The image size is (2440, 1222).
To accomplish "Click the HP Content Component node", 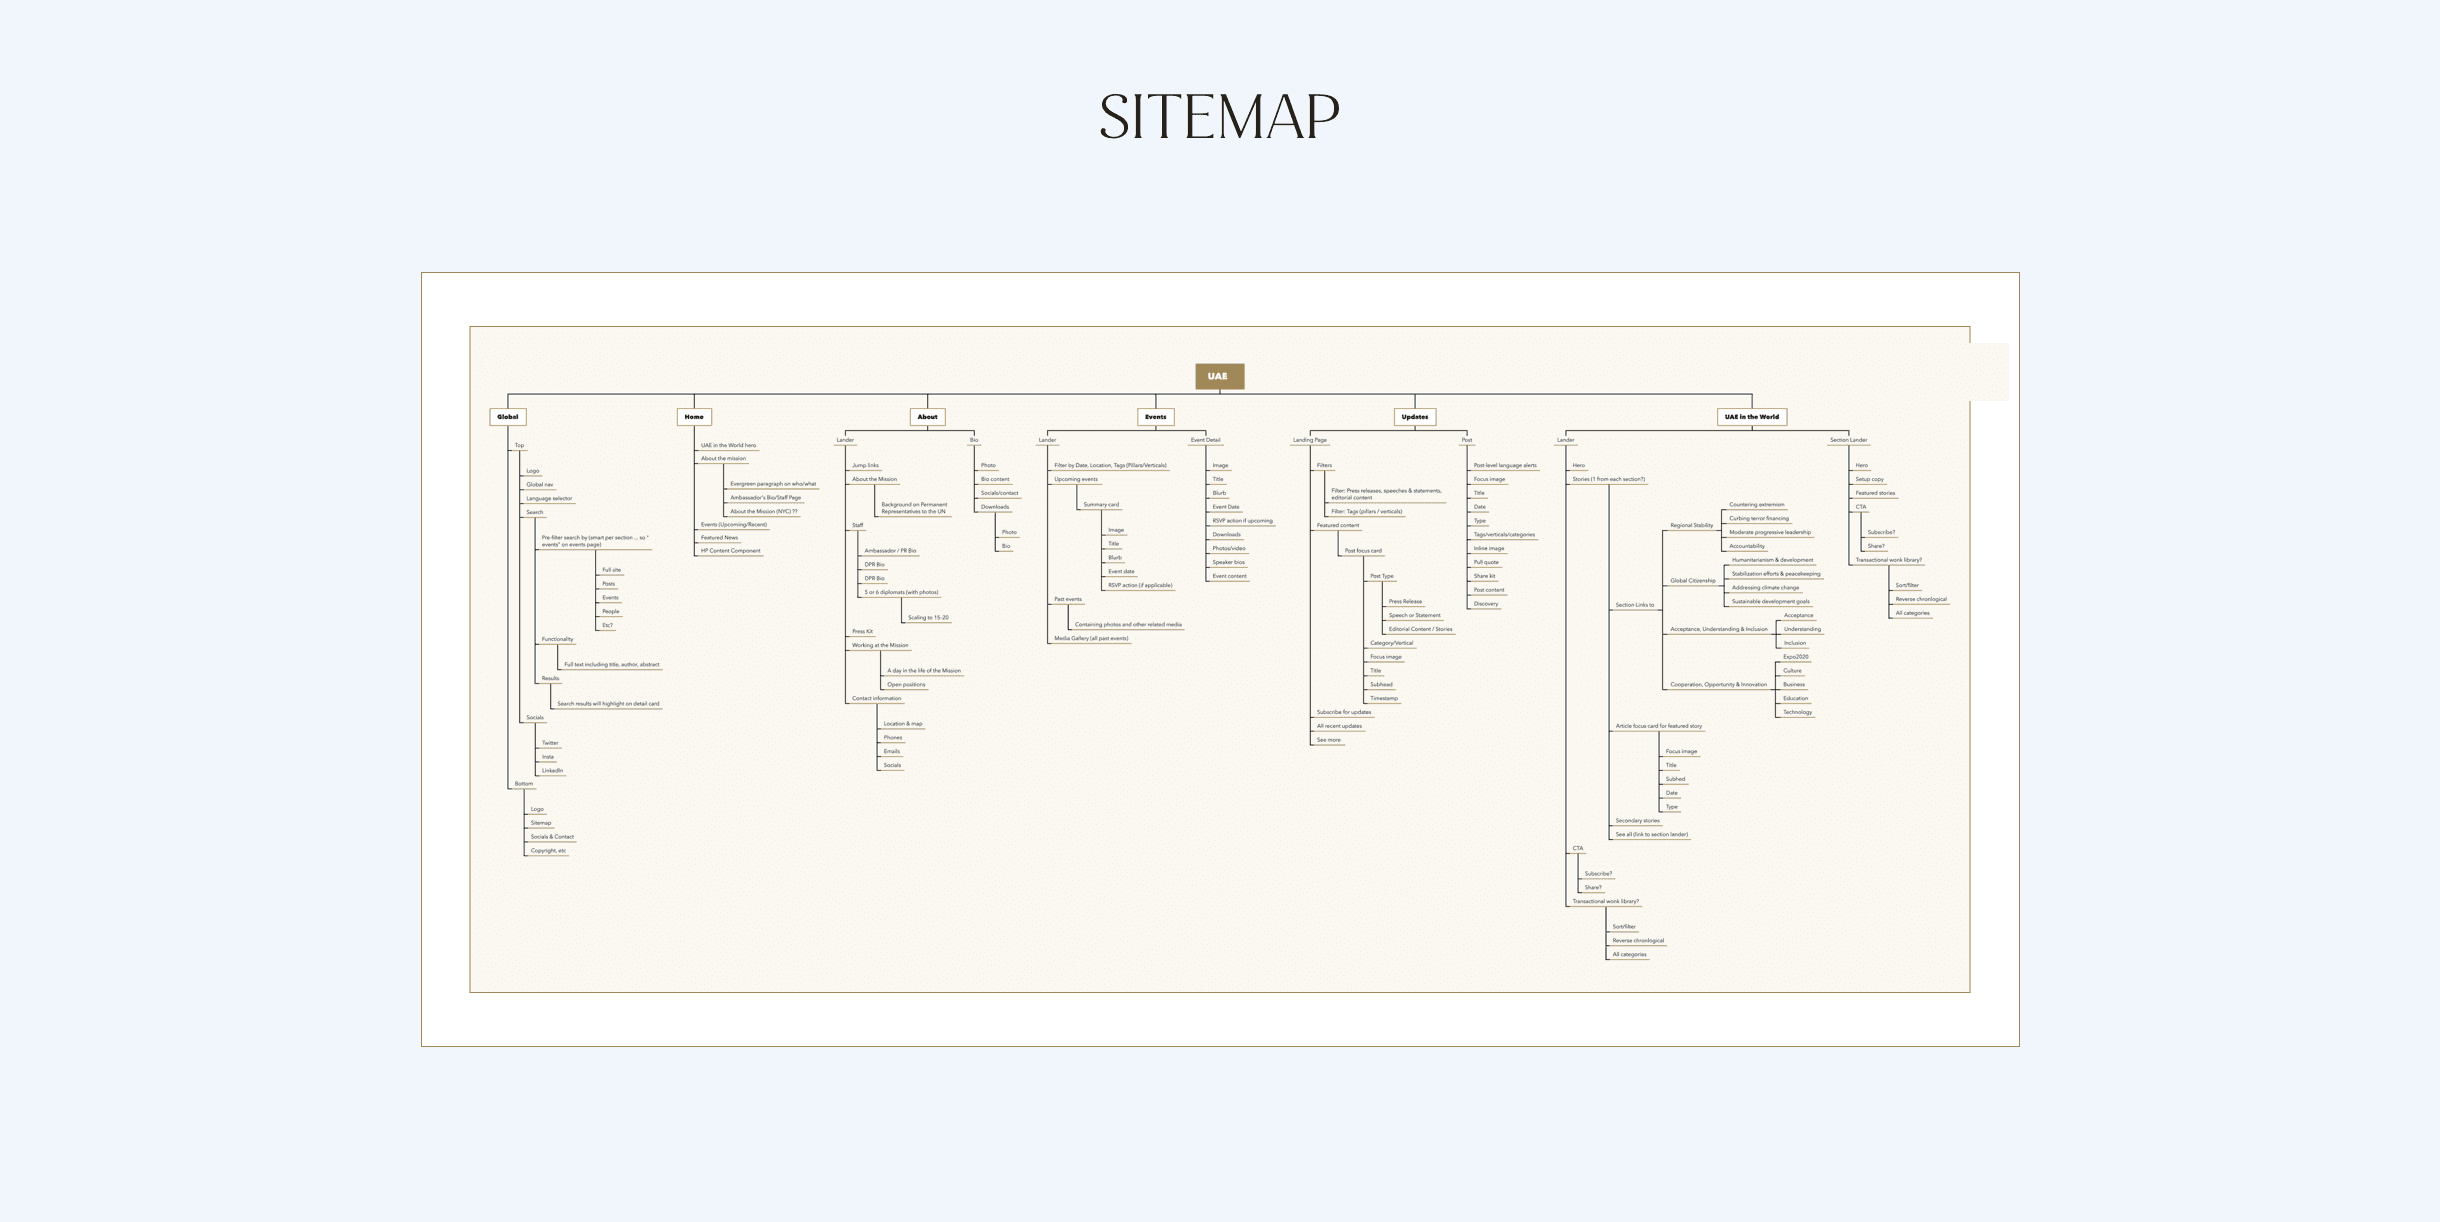I will pos(730,550).
